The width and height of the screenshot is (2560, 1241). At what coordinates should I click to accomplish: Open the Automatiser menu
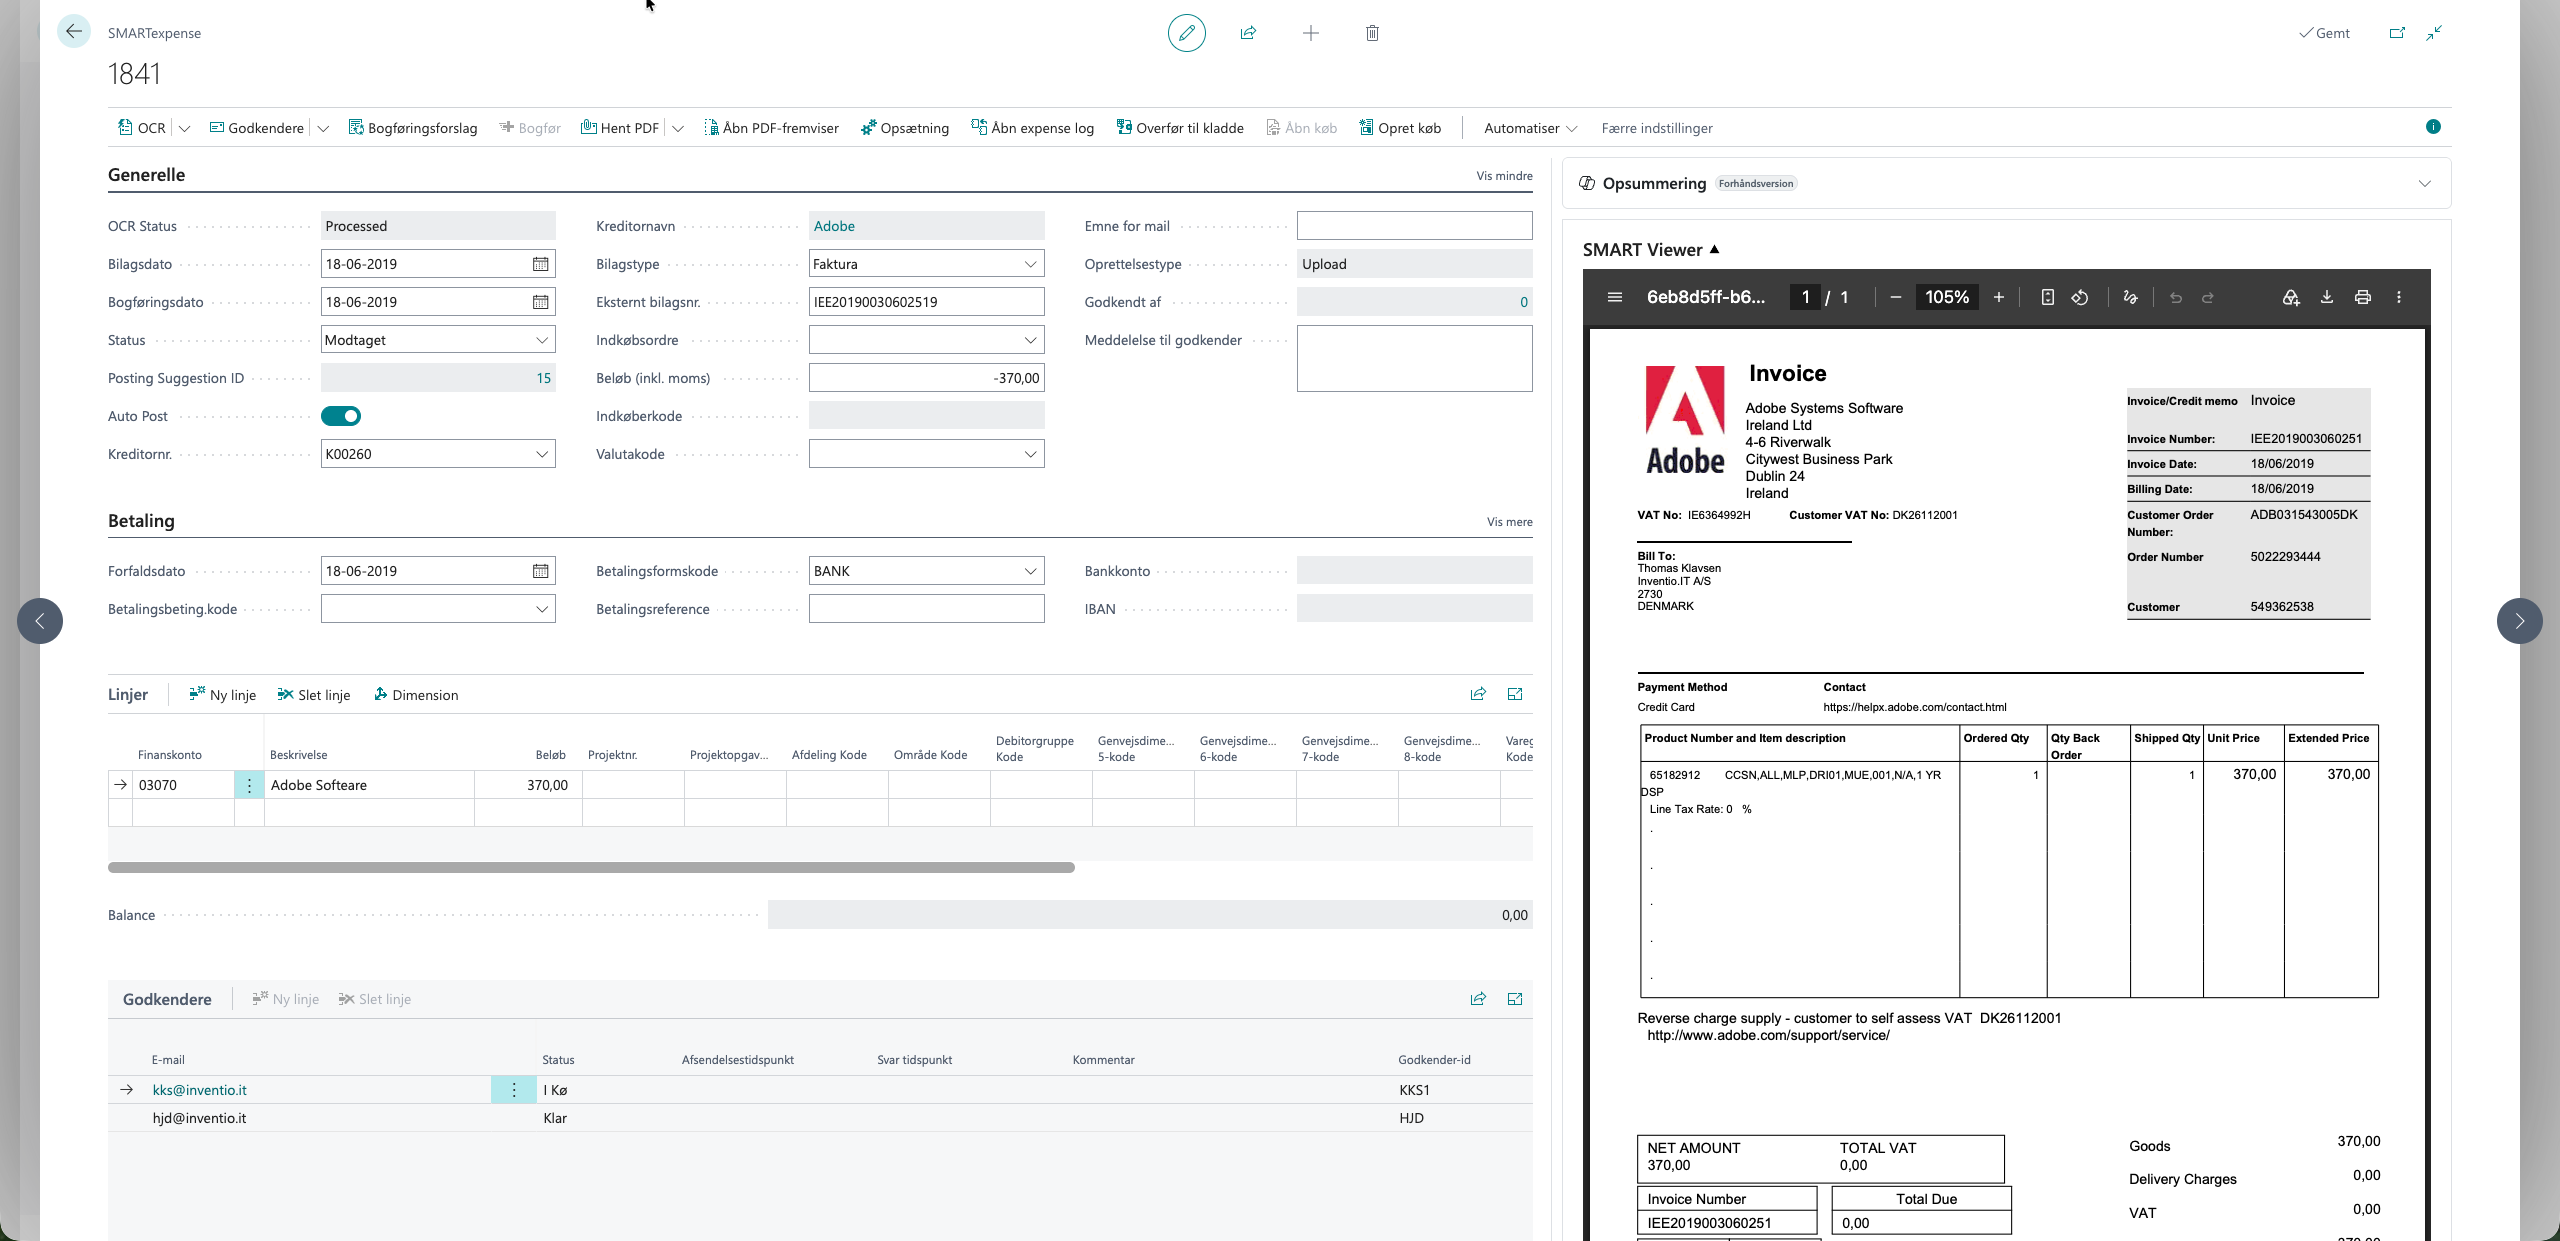[x=1530, y=128]
